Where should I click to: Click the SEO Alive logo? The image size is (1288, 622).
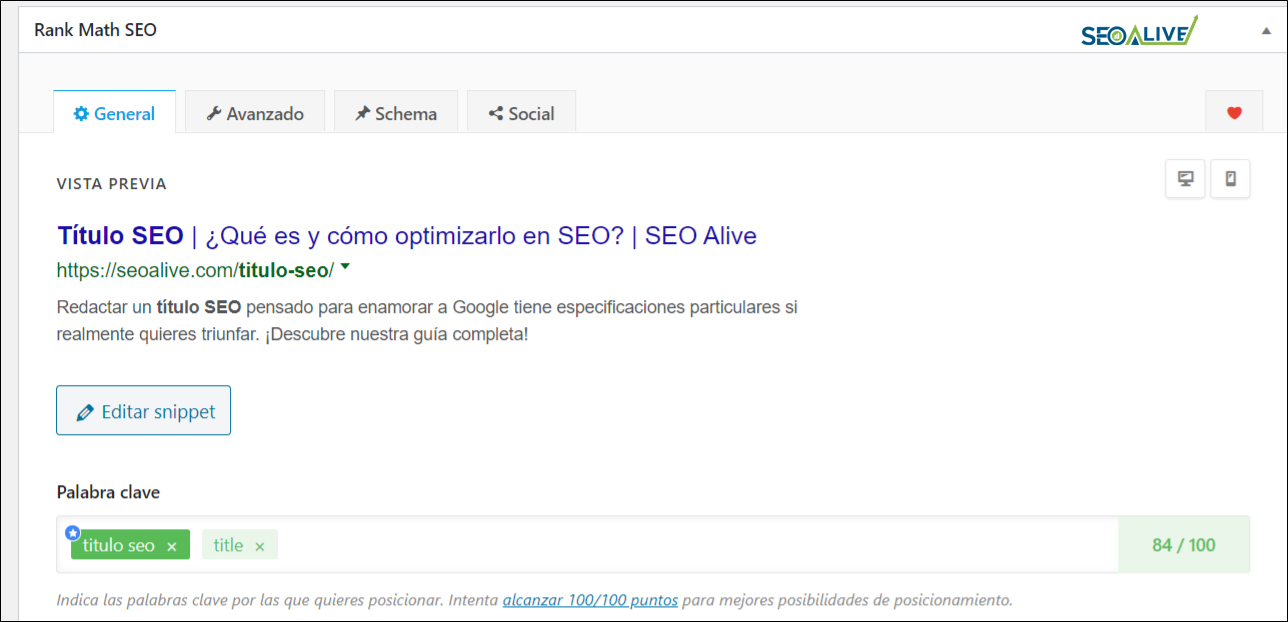(x=1138, y=33)
